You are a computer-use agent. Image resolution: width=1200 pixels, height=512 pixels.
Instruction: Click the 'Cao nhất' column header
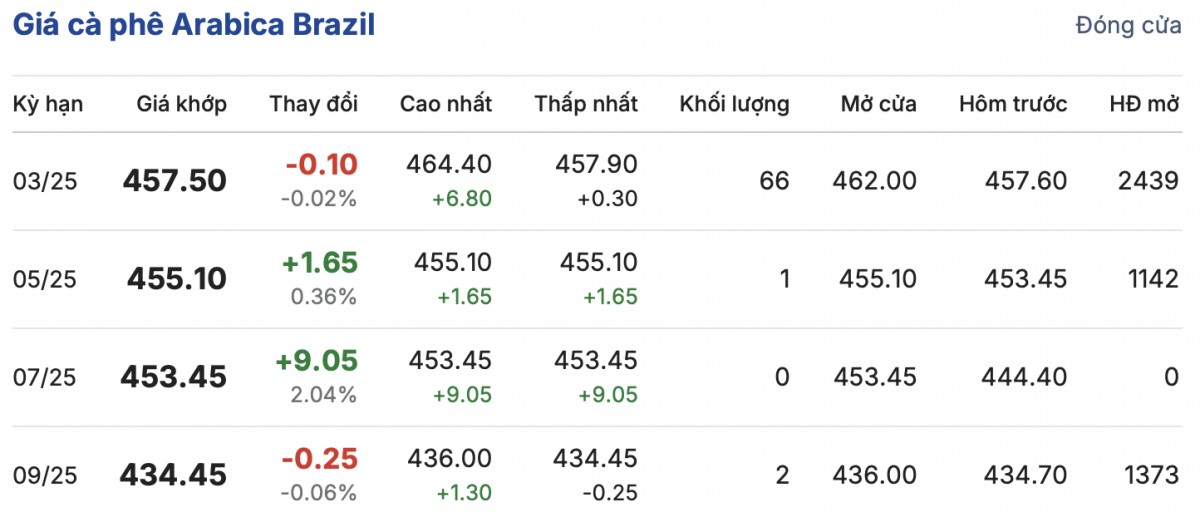446,104
